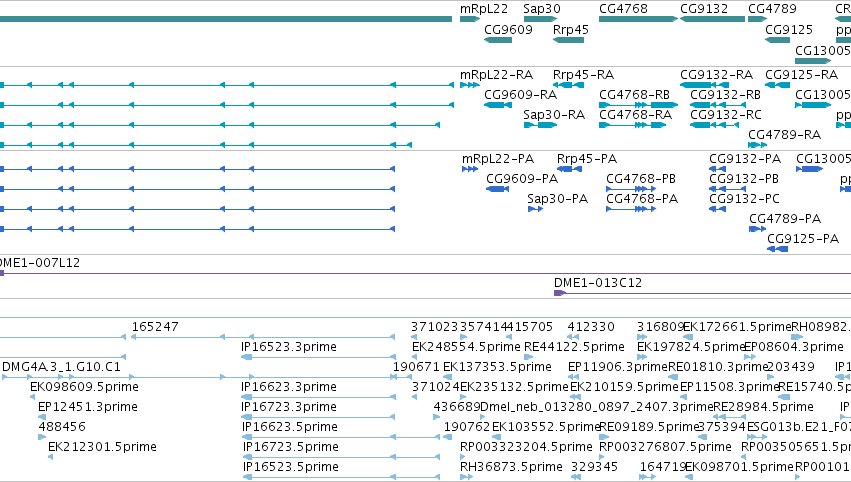This screenshot has height=482, width=851.
Task: Click the Sap30 gene label
Action: 542,9
